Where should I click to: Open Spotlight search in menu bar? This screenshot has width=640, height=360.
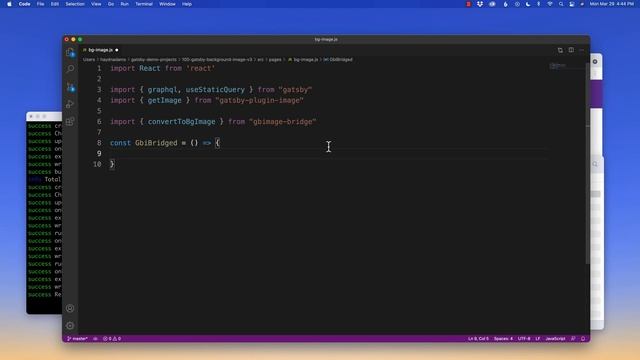tap(561, 4)
